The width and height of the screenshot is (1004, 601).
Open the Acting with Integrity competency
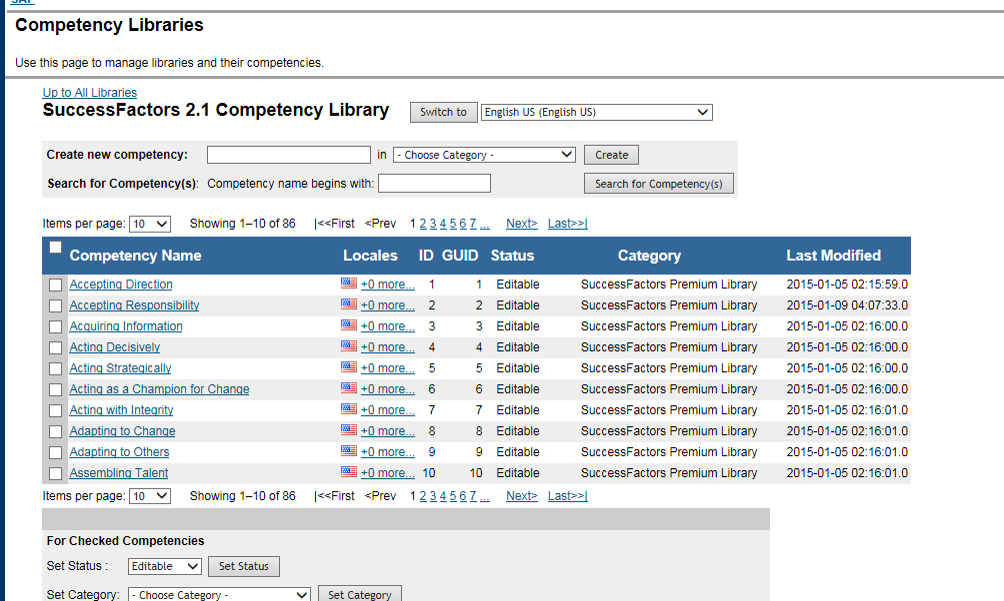[x=122, y=410]
